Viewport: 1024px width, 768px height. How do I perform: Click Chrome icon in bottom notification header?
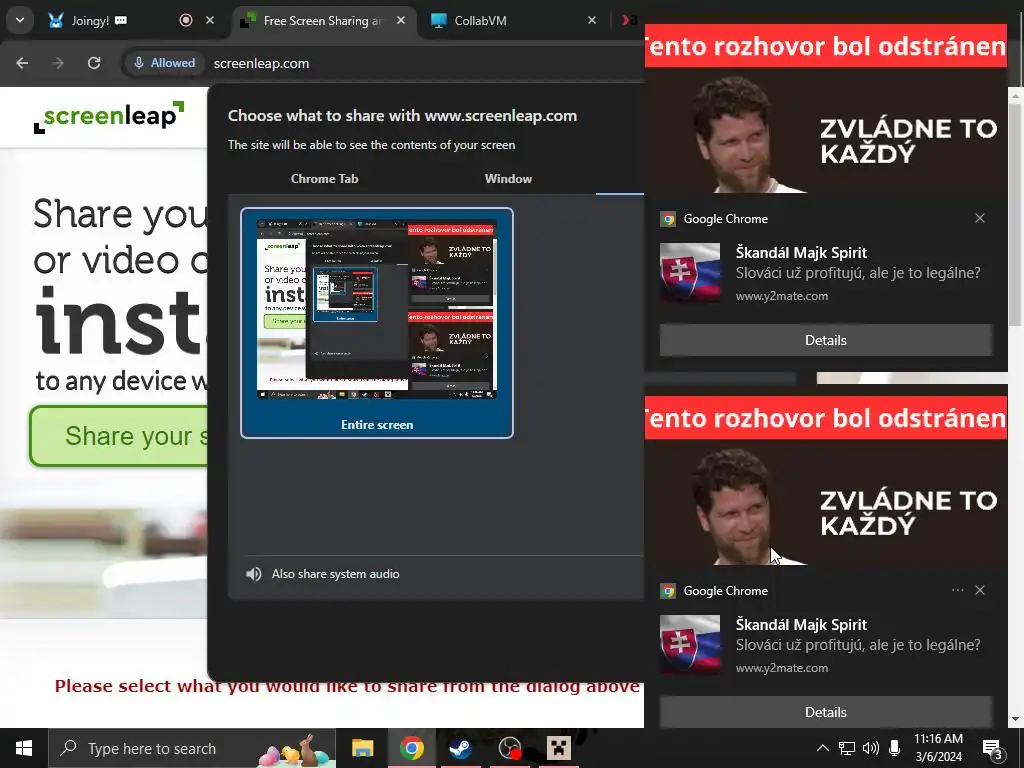click(668, 591)
